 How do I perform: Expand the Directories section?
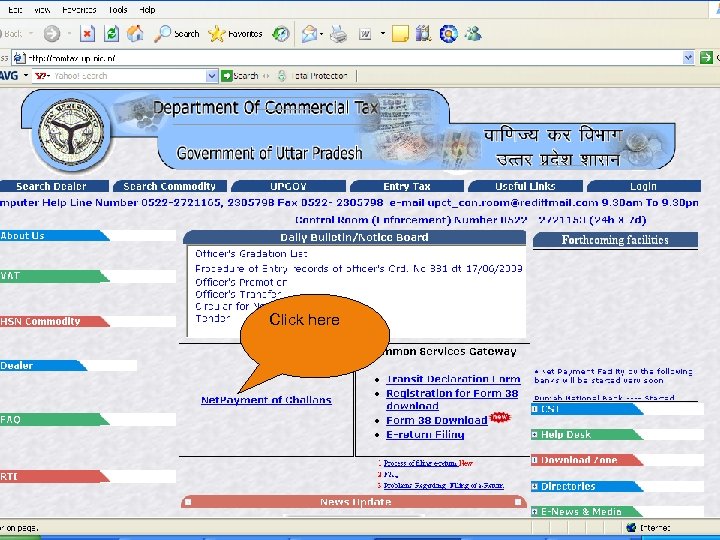tap(534, 486)
